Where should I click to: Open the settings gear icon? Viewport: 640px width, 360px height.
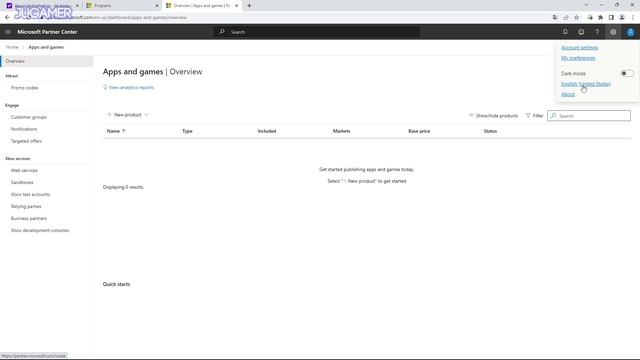(613, 32)
